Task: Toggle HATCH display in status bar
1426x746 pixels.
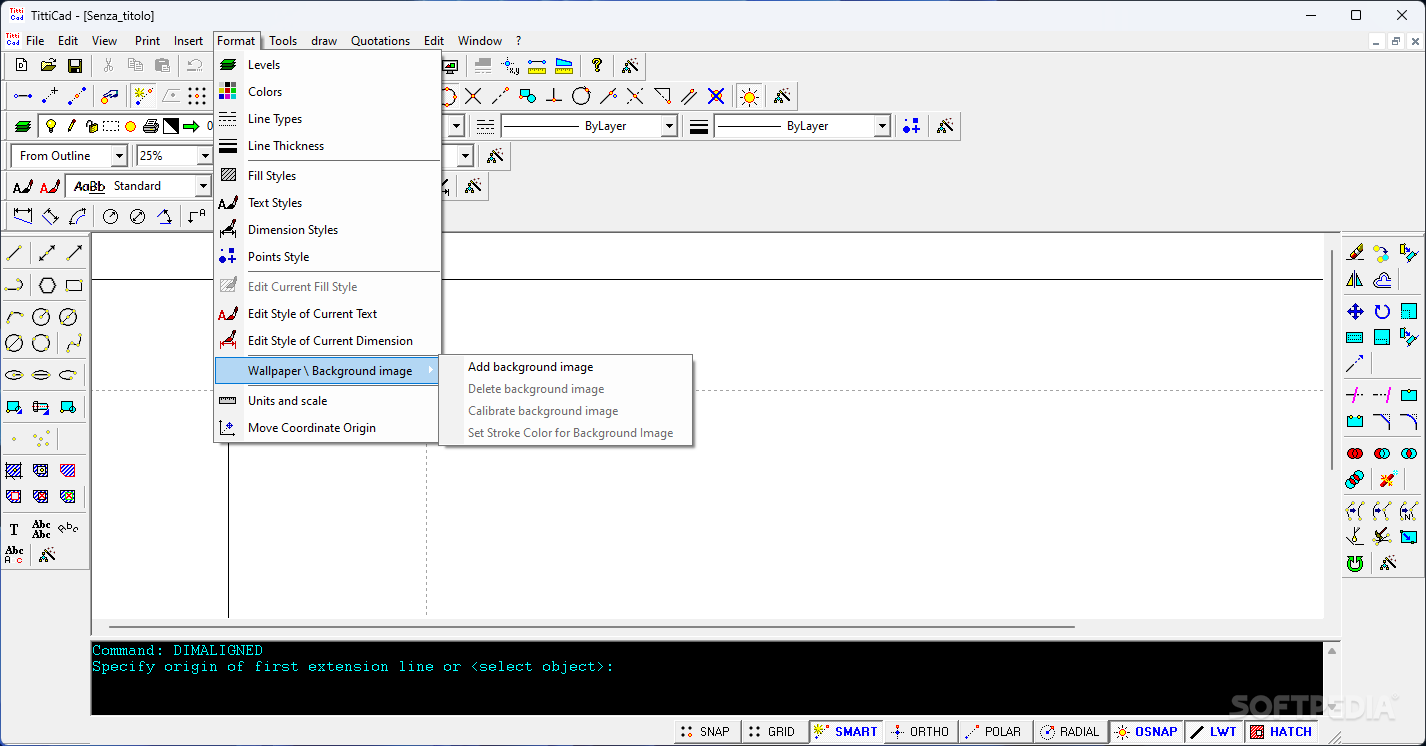Action: coord(1281,732)
